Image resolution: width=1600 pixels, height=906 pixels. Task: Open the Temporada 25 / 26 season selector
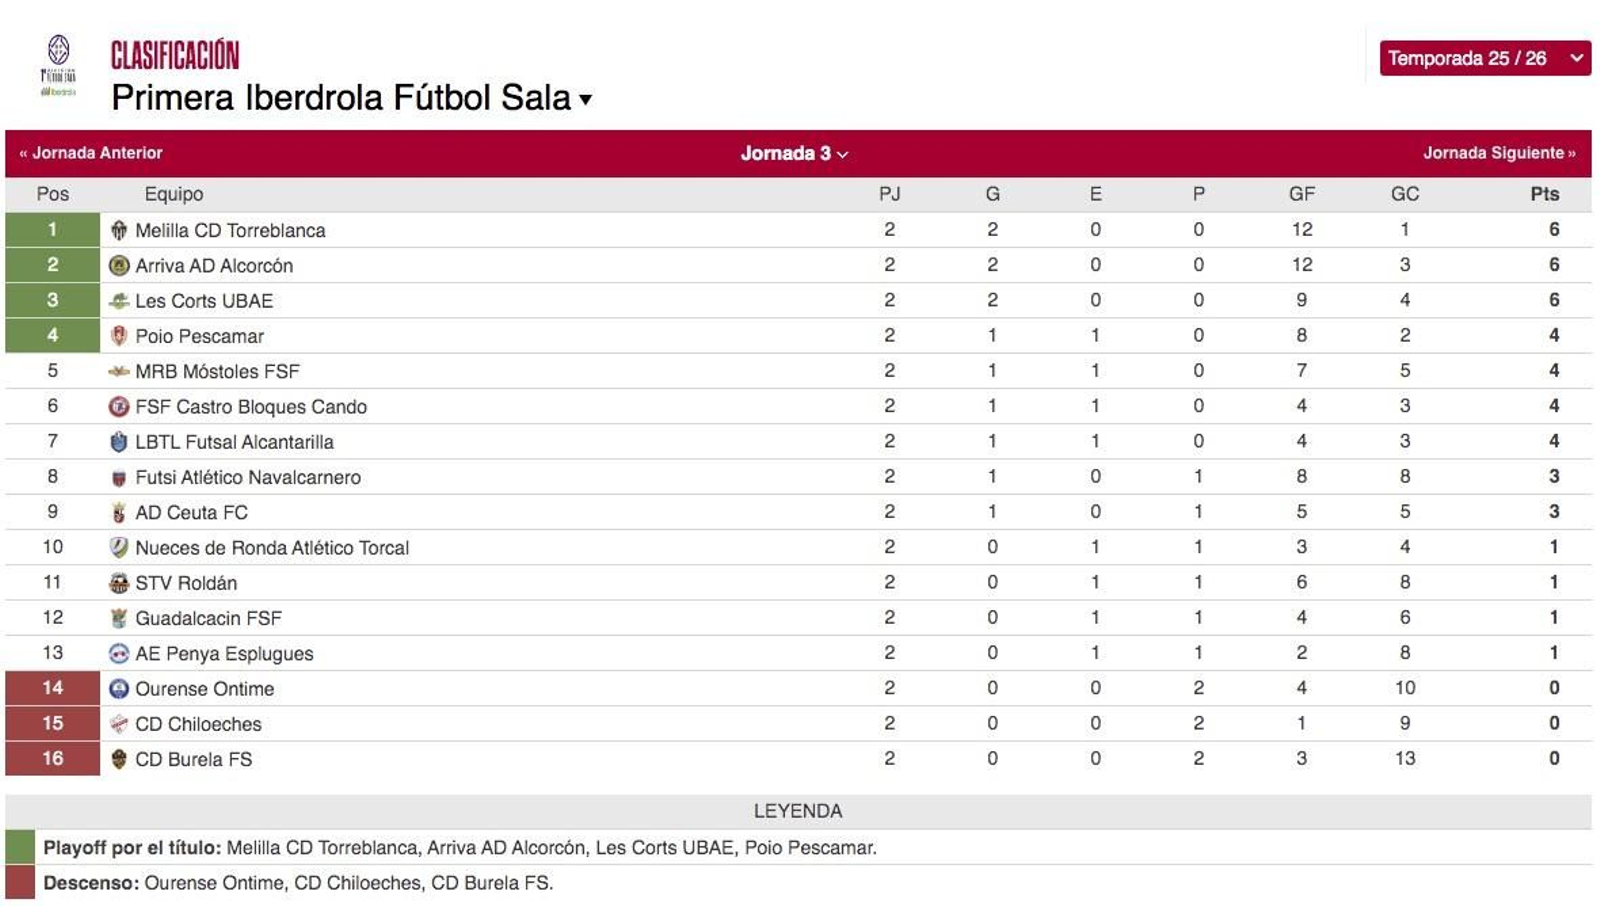(x=1484, y=58)
